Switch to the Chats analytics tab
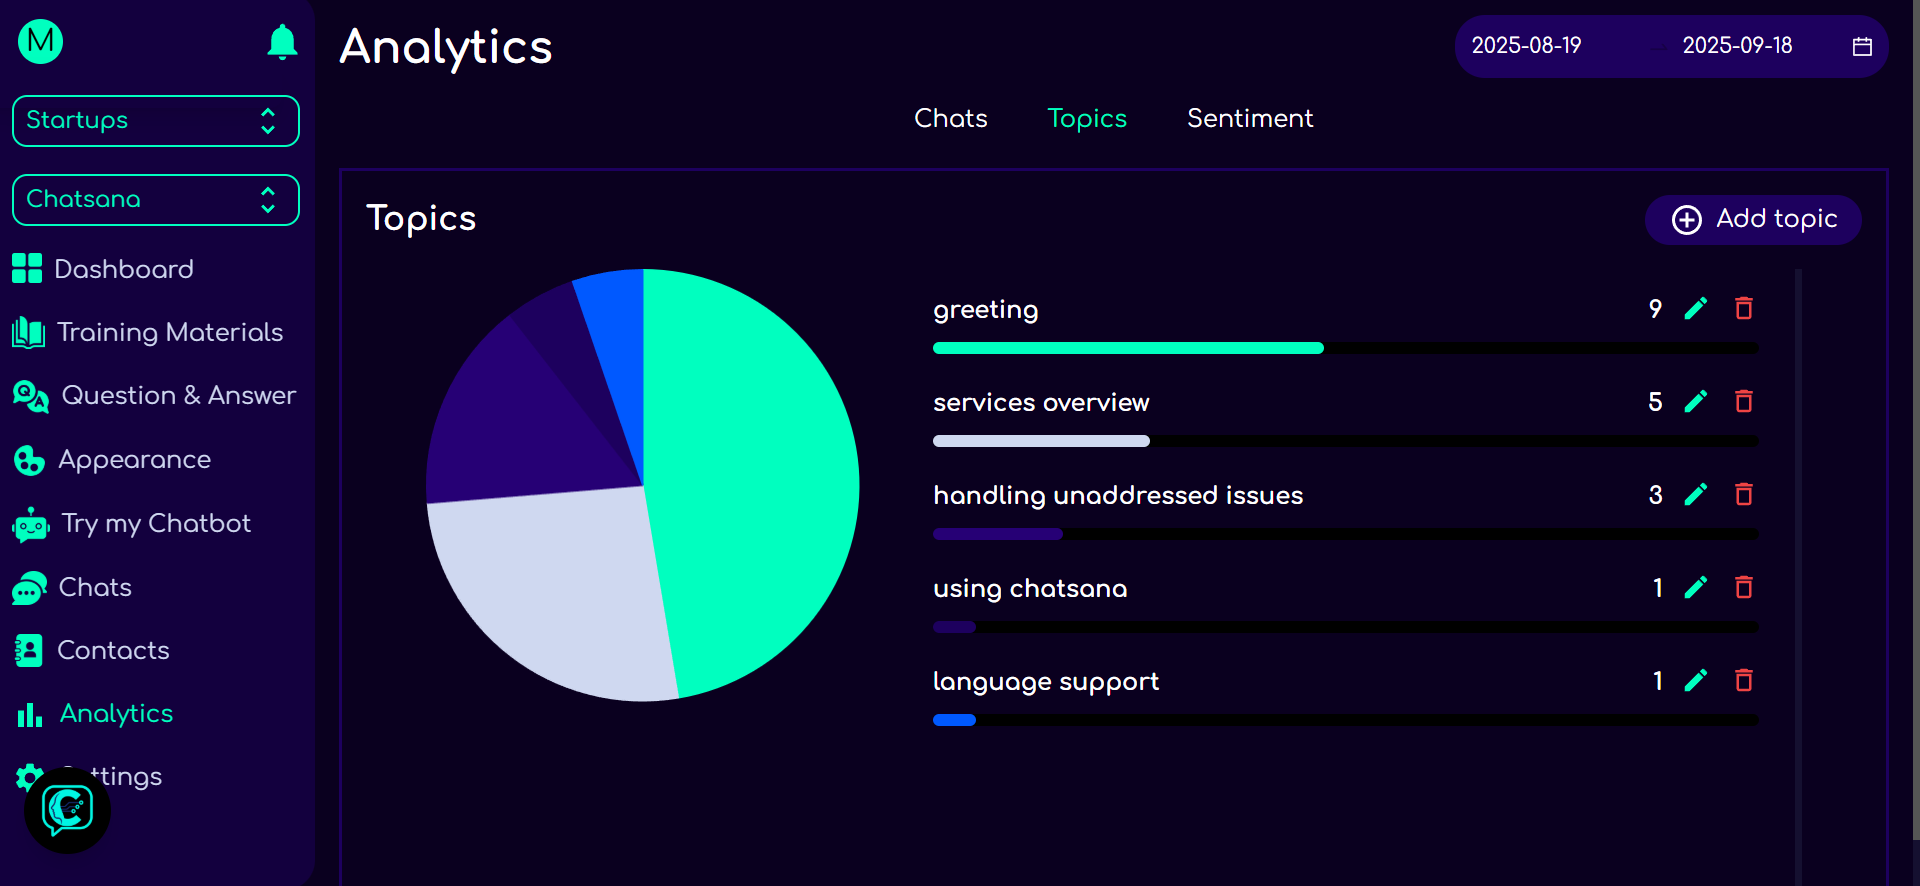1920x886 pixels. click(950, 119)
